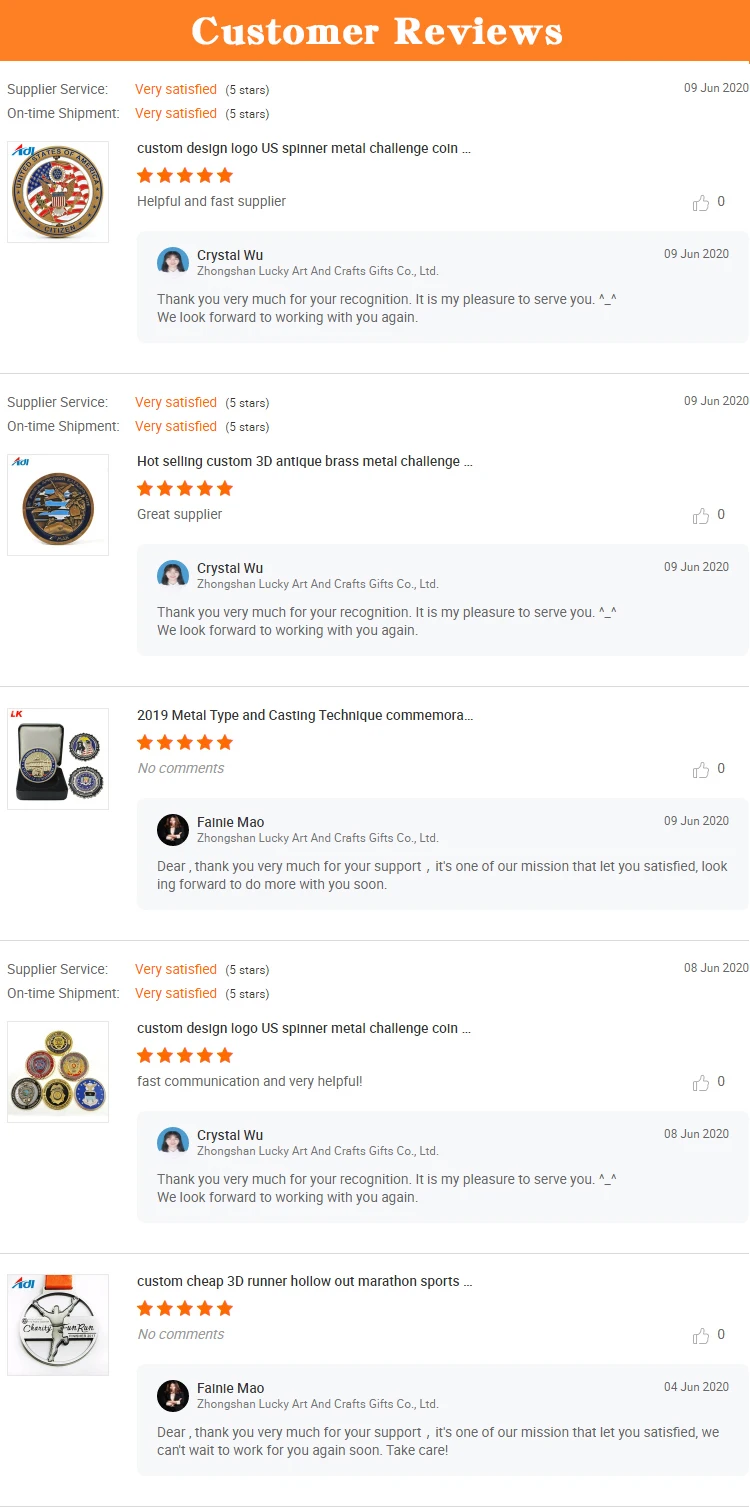Viewport: 750px width, 1507px height.
Task: Open US citizen challenge coin thumbnail
Action: tap(58, 192)
